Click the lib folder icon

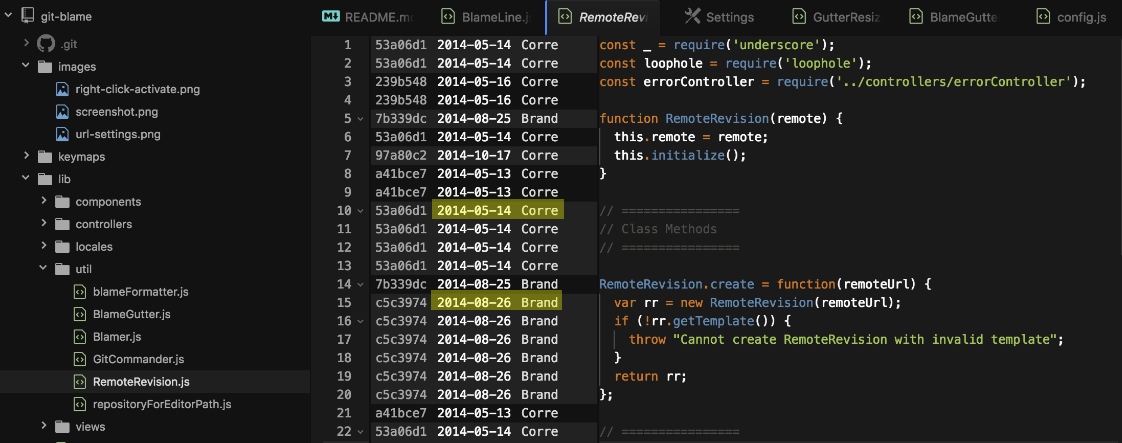point(45,179)
